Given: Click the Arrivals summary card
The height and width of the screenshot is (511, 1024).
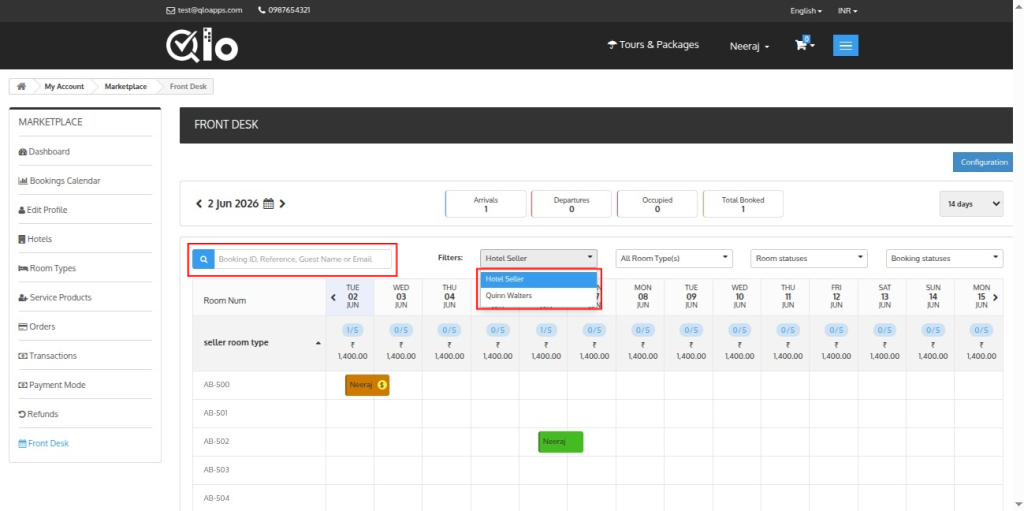Looking at the screenshot, I should pos(486,204).
